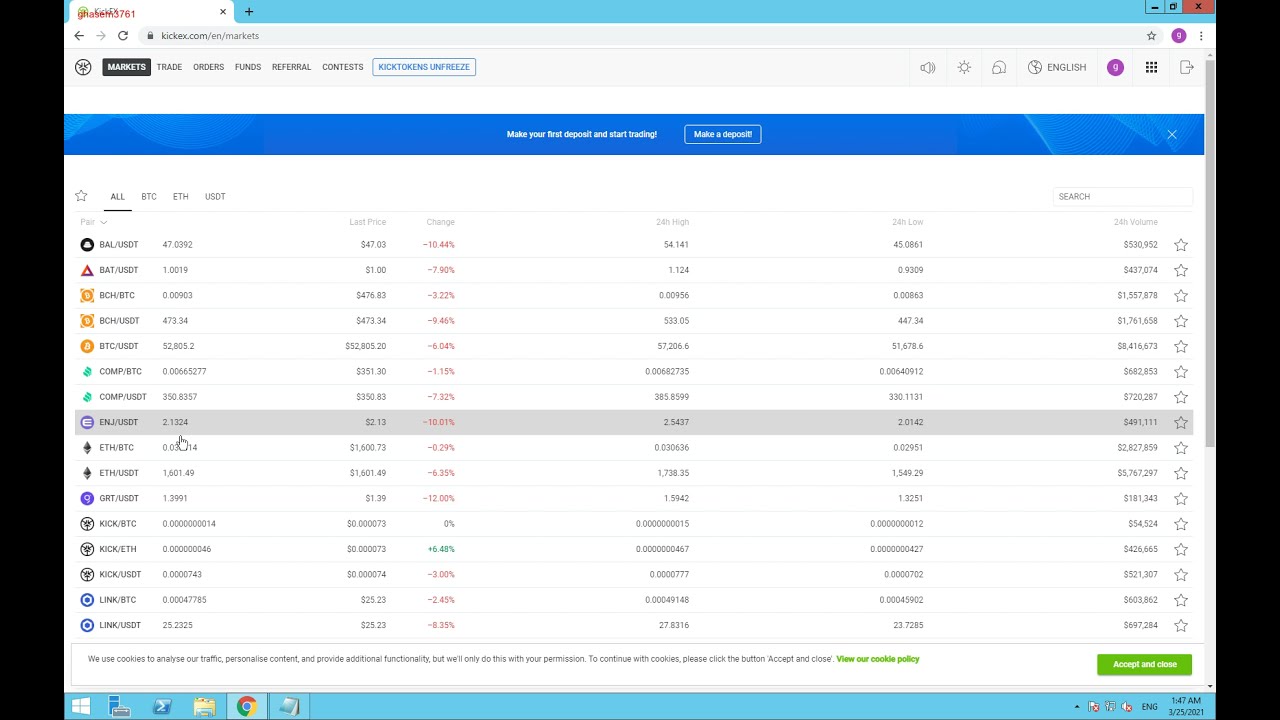Image resolution: width=1280 pixels, height=720 pixels.
Task: Select the BTC markets tab
Action: tap(149, 197)
